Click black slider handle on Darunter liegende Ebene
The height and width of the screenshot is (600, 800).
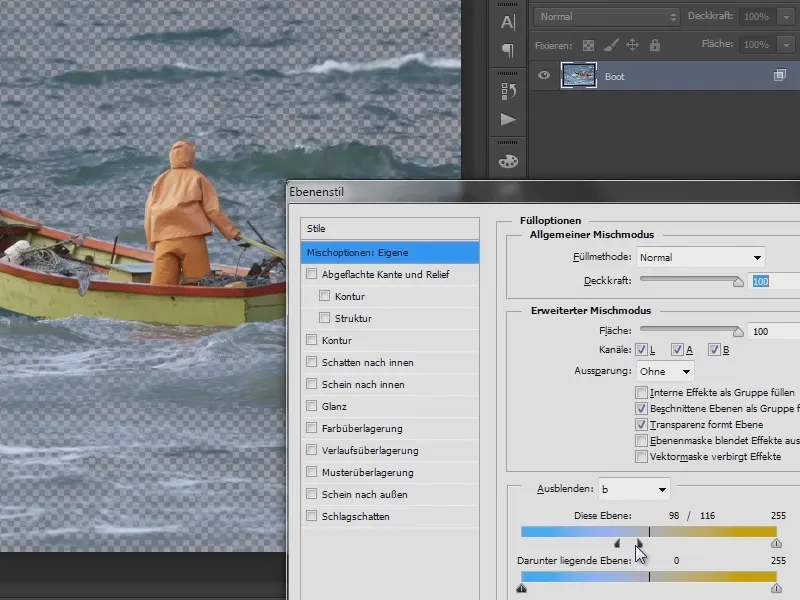tap(521, 588)
